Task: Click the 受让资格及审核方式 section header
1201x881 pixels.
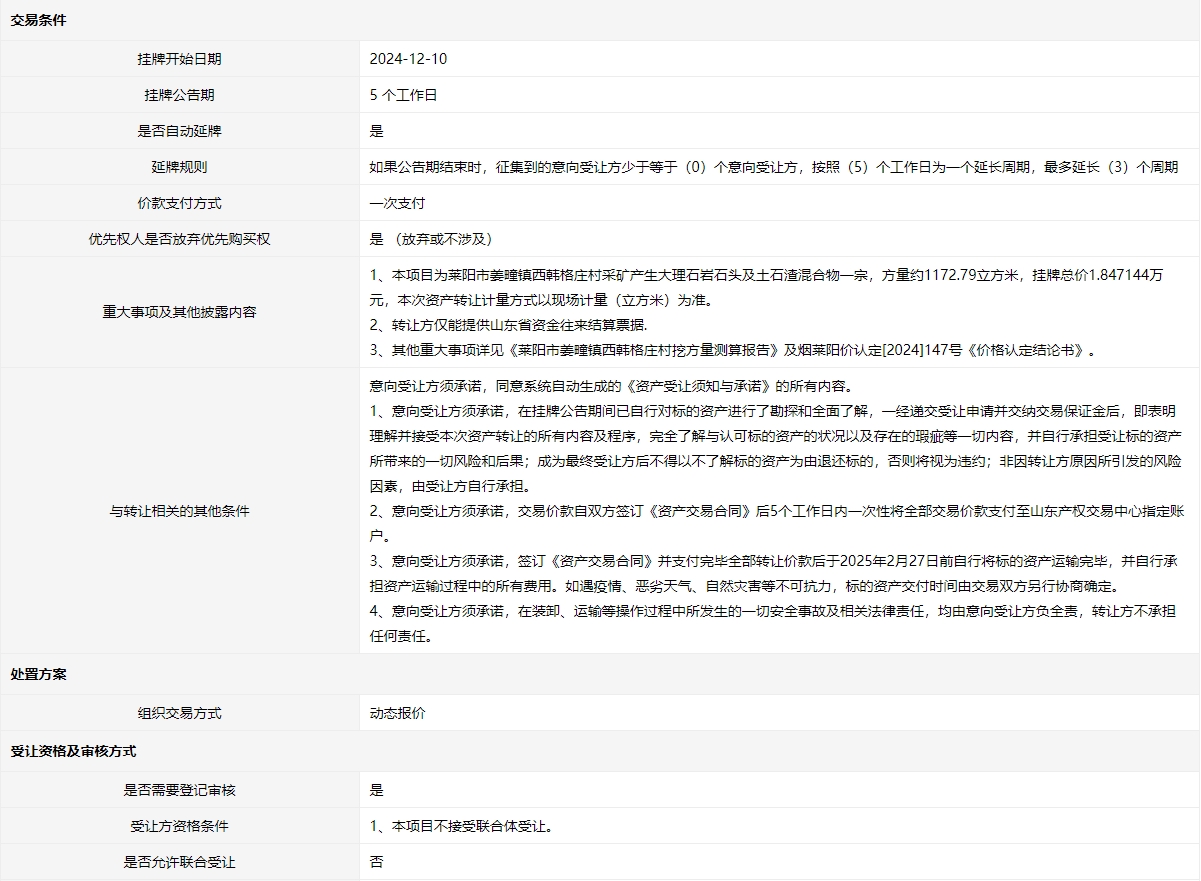Action: coord(73,751)
